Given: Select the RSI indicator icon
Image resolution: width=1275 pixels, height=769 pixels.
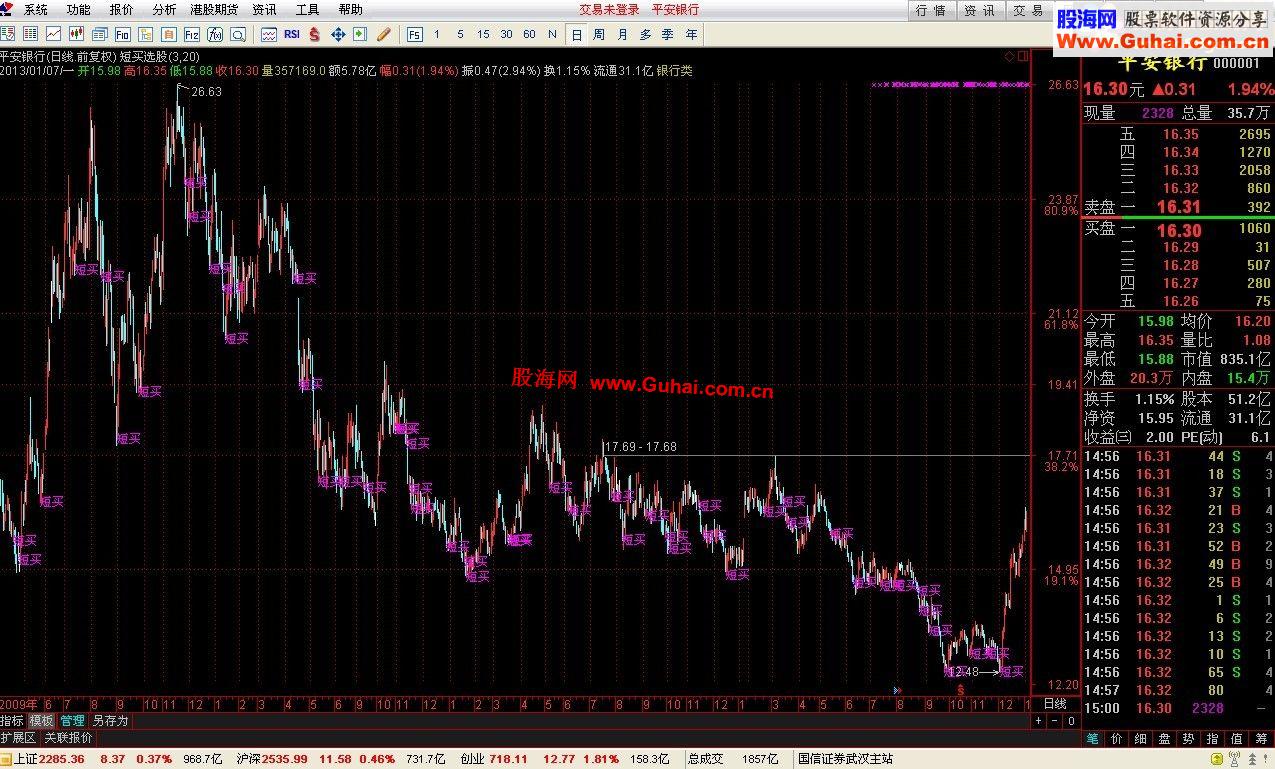Looking at the screenshot, I should [x=291, y=34].
